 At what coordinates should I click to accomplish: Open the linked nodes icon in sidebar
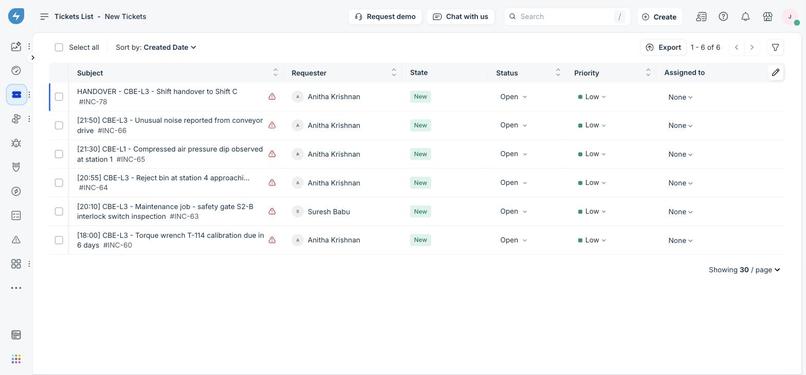[x=16, y=119]
